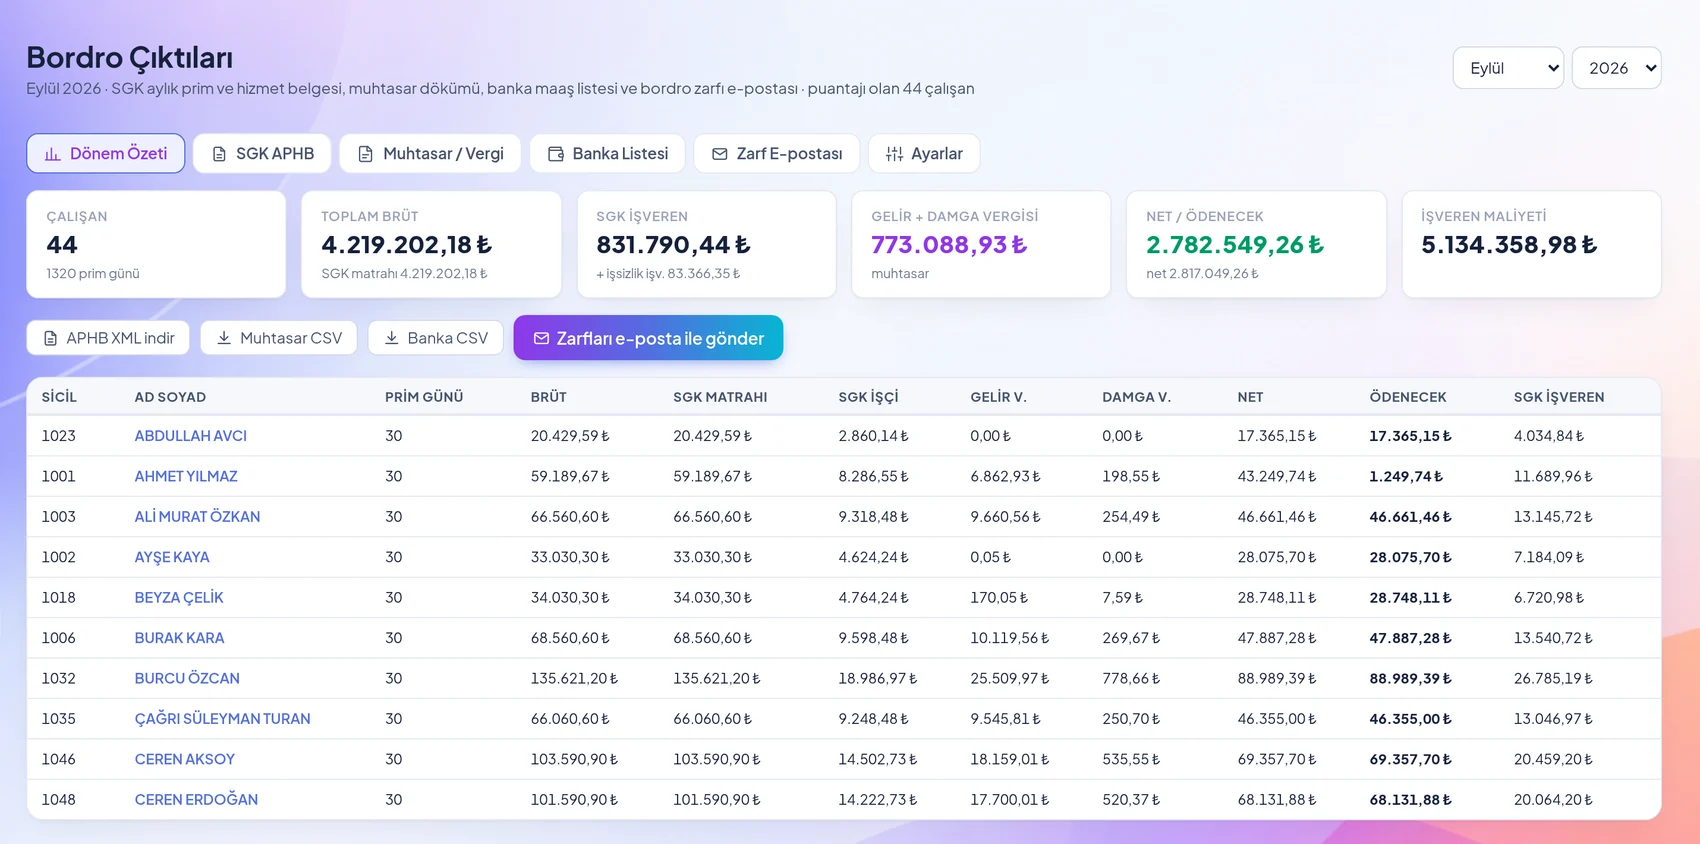Download APHB XML file
This screenshot has width=1700, height=844.
[x=109, y=338]
